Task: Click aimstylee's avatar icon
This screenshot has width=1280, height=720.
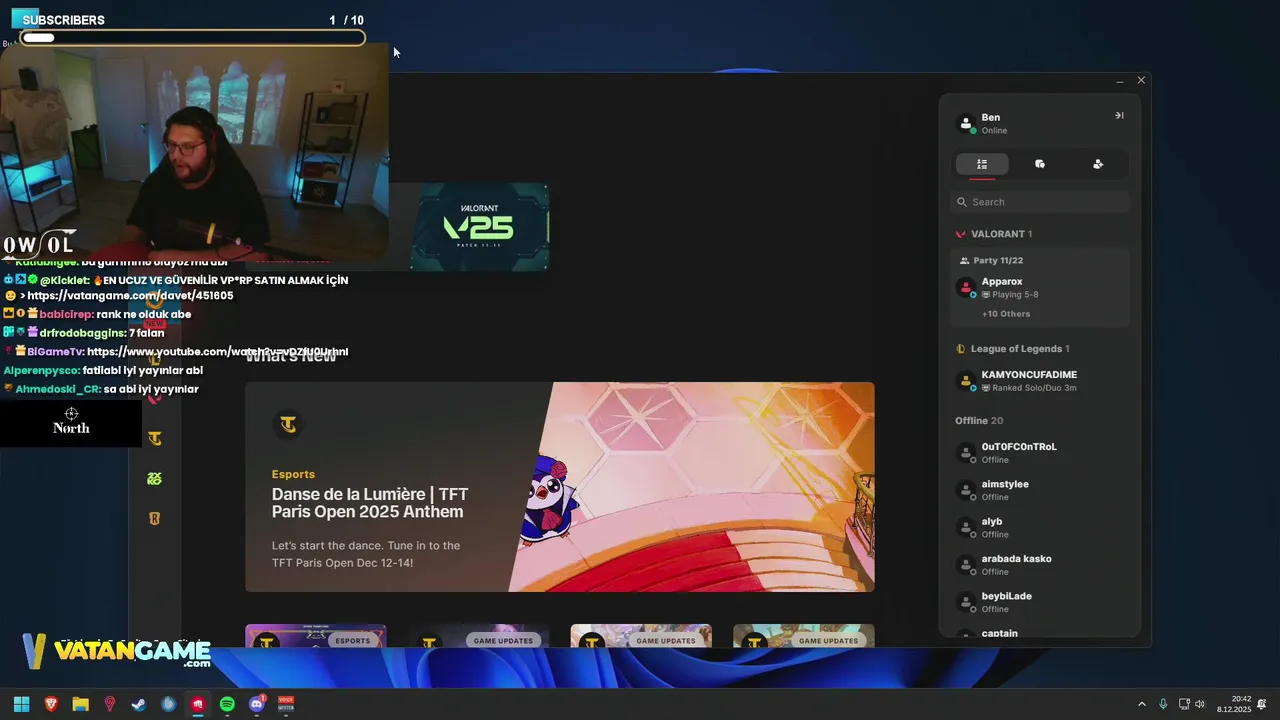Action: pyautogui.click(x=966, y=490)
